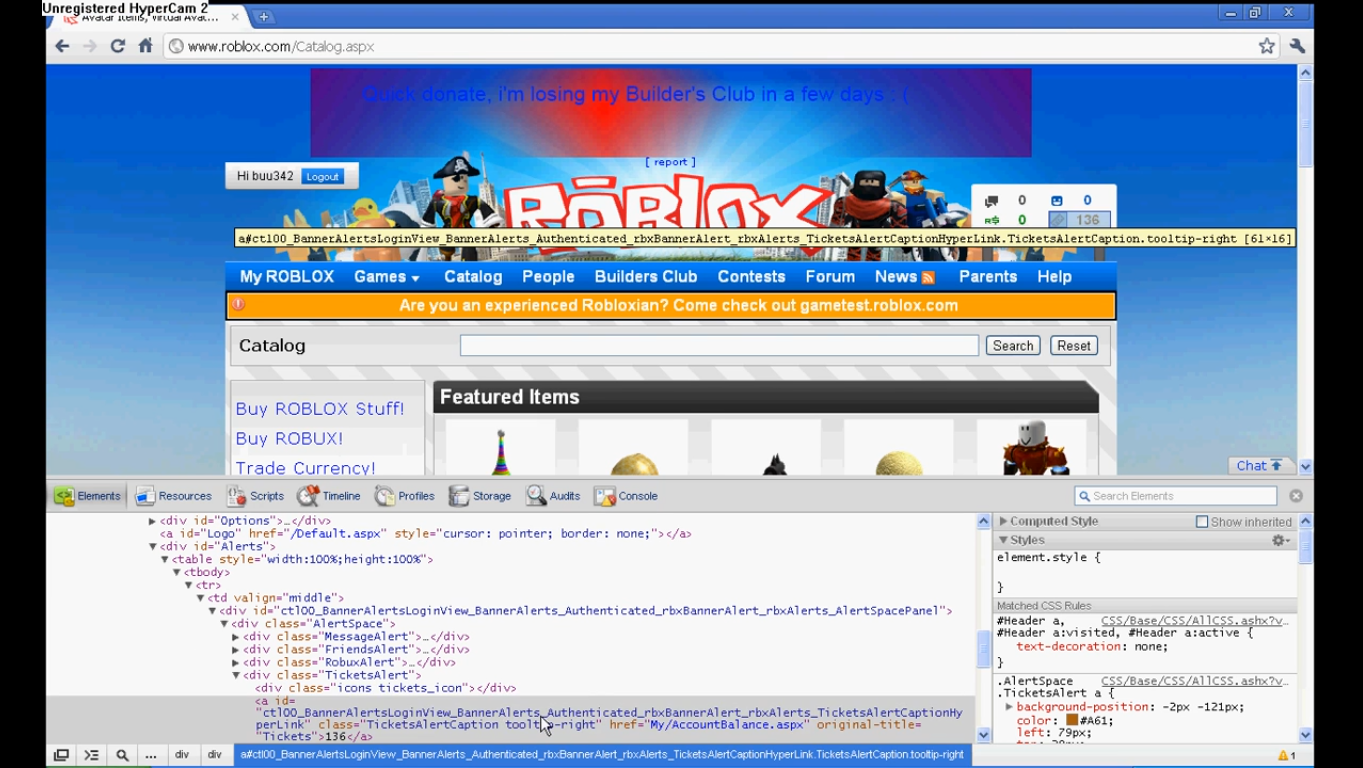Open the Scripts panel in DevTools
The width and height of the screenshot is (1363, 768).
pyautogui.click(x=255, y=496)
